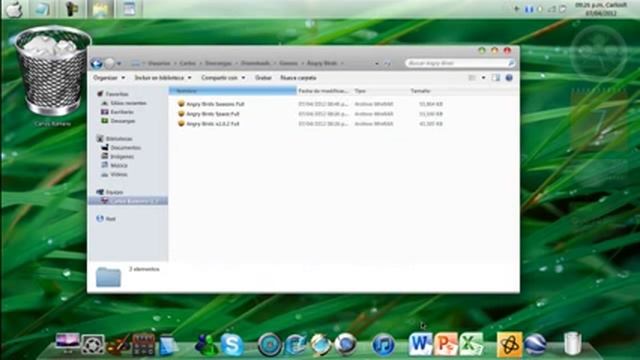Open the paint palette icon in dock
This screenshot has height=360, width=640.
(x=118, y=345)
